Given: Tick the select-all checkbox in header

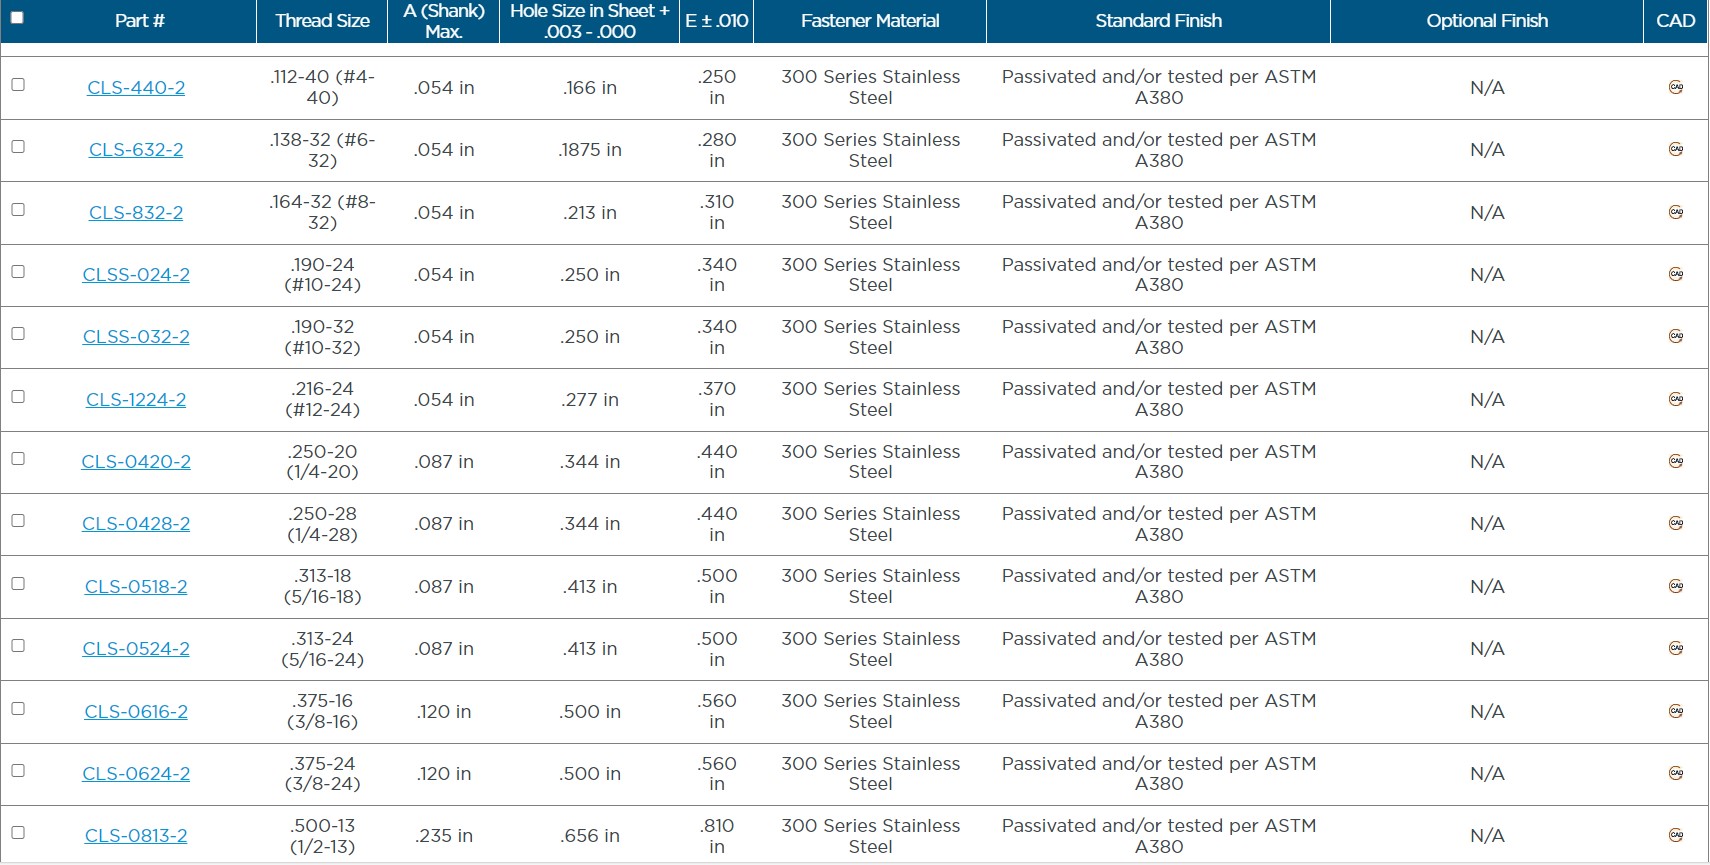Looking at the screenshot, I should 17,17.
